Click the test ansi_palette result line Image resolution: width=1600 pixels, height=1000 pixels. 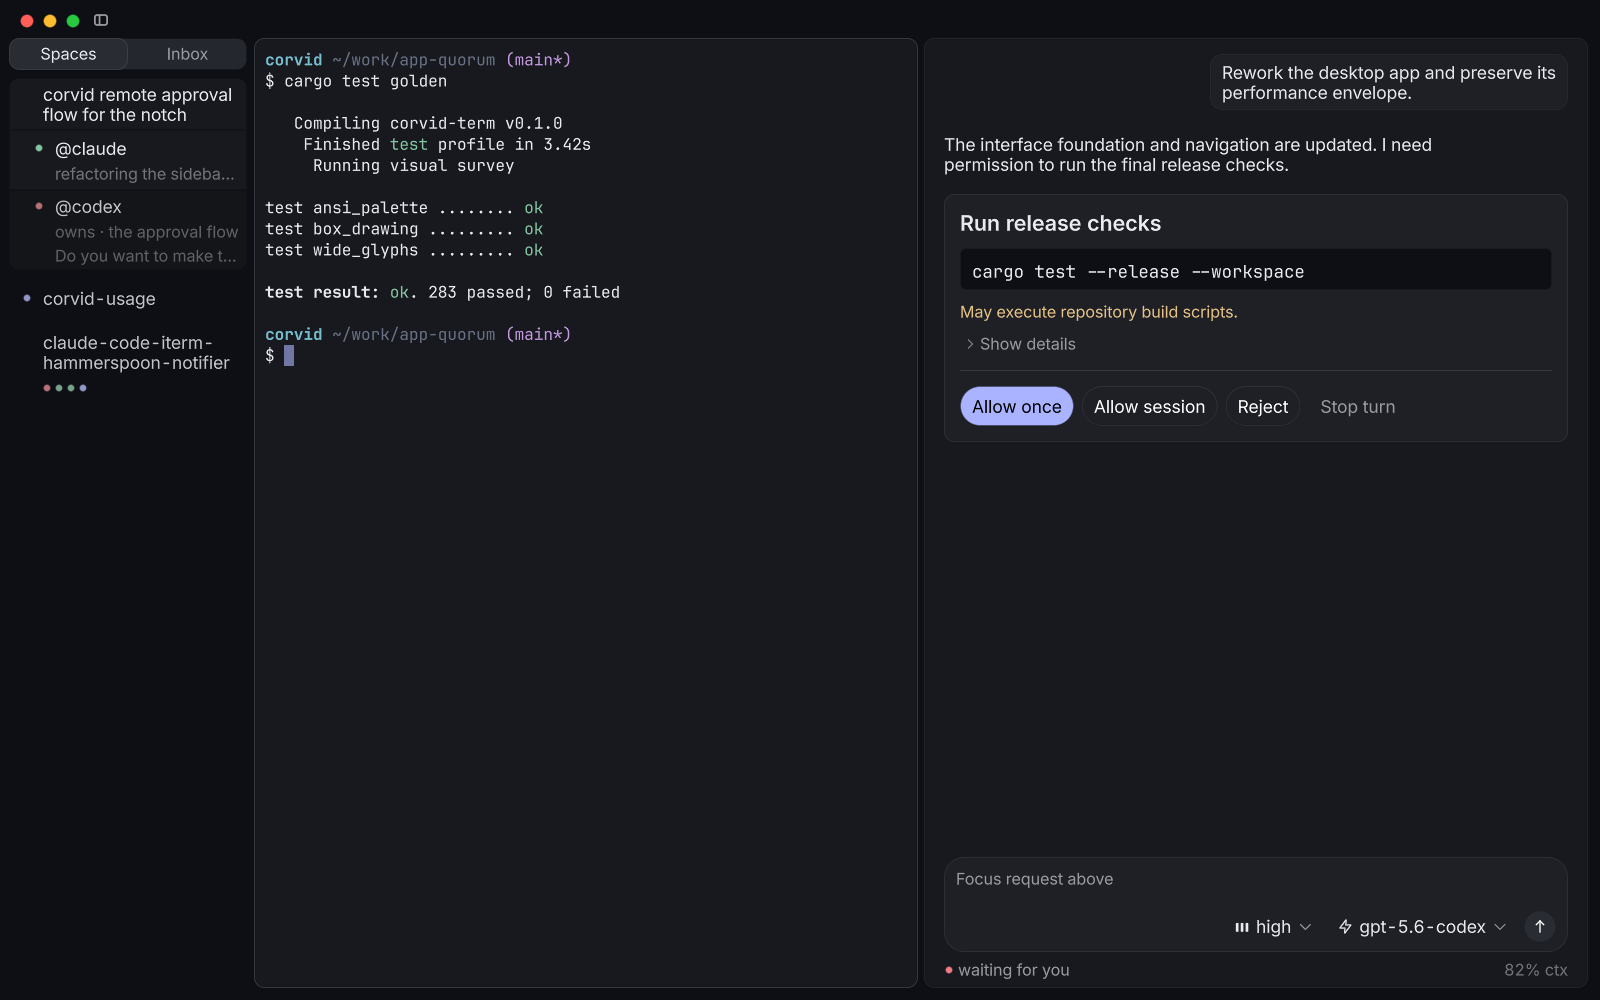coord(404,208)
